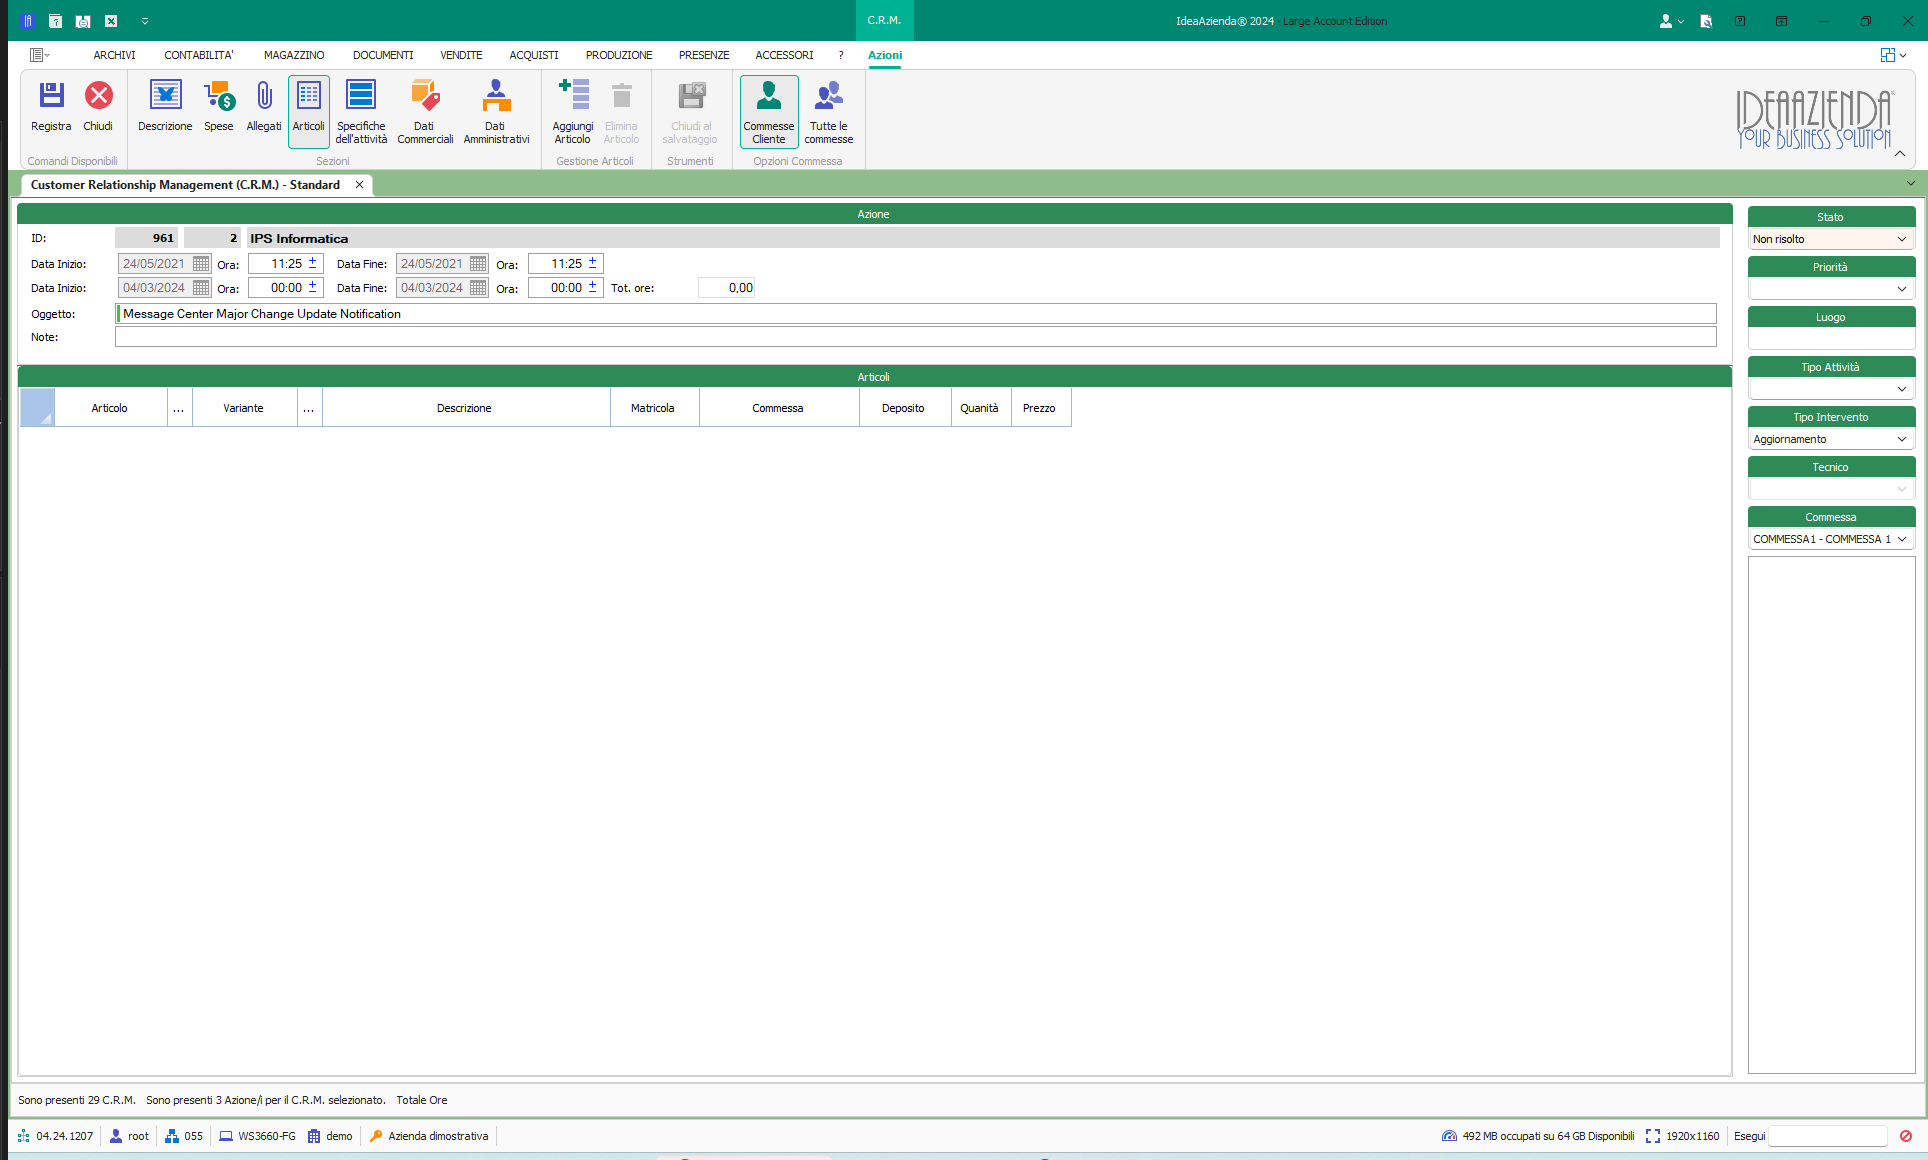Open the Tecnico dropdown

click(x=1902, y=489)
